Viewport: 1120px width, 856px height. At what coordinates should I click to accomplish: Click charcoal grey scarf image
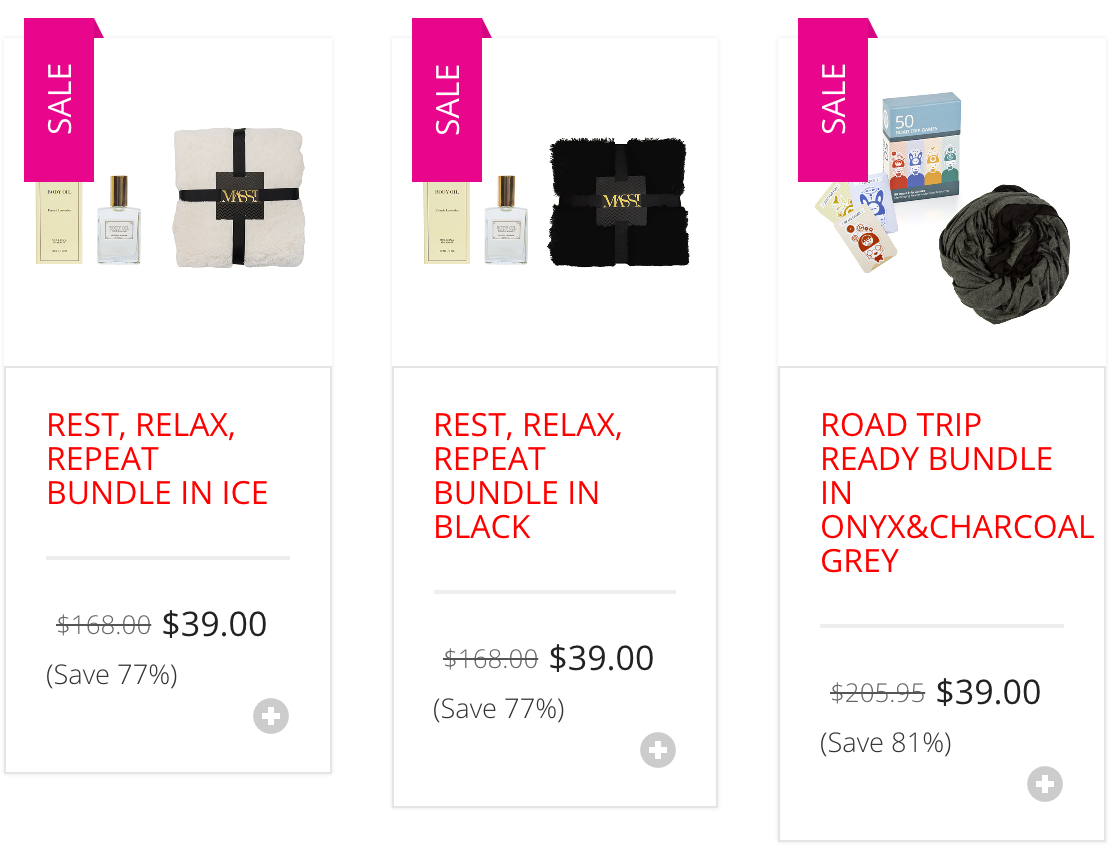click(1004, 254)
